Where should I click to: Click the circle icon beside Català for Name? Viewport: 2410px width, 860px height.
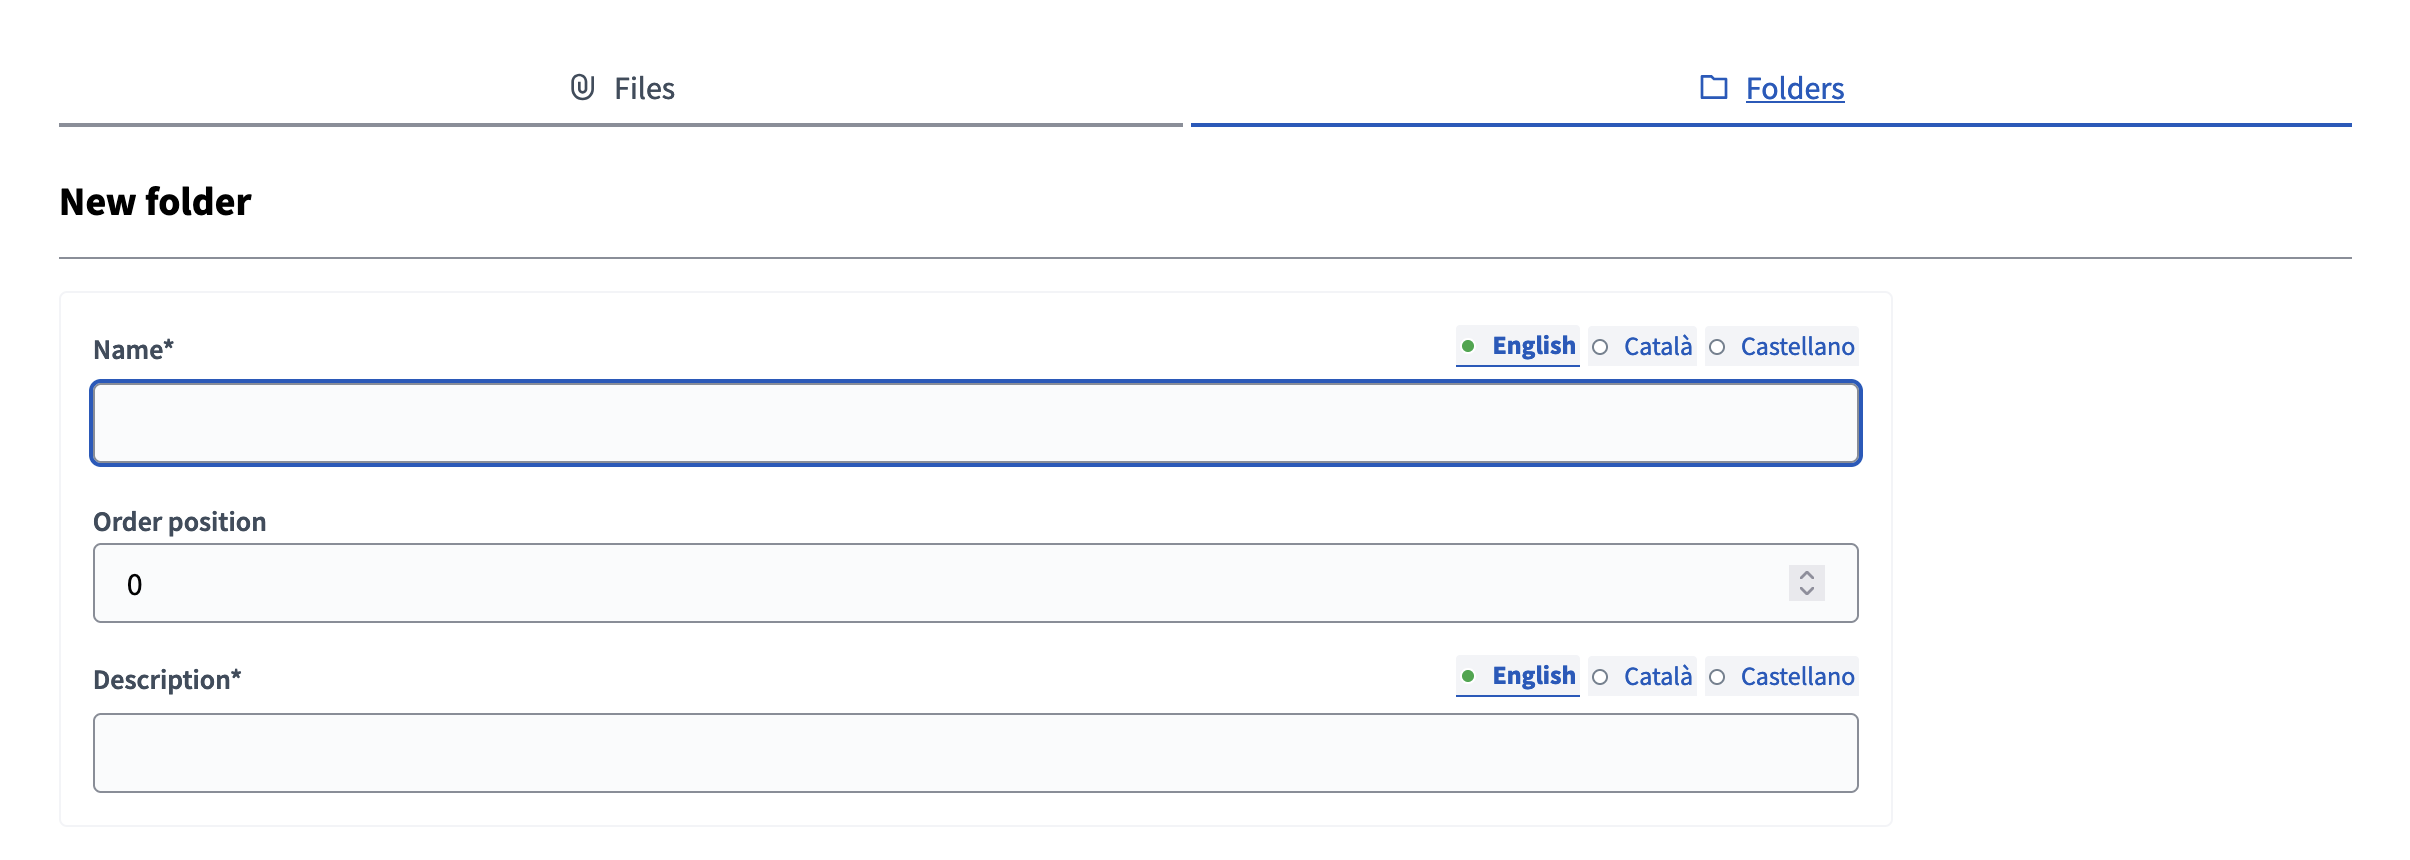pos(1600,347)
